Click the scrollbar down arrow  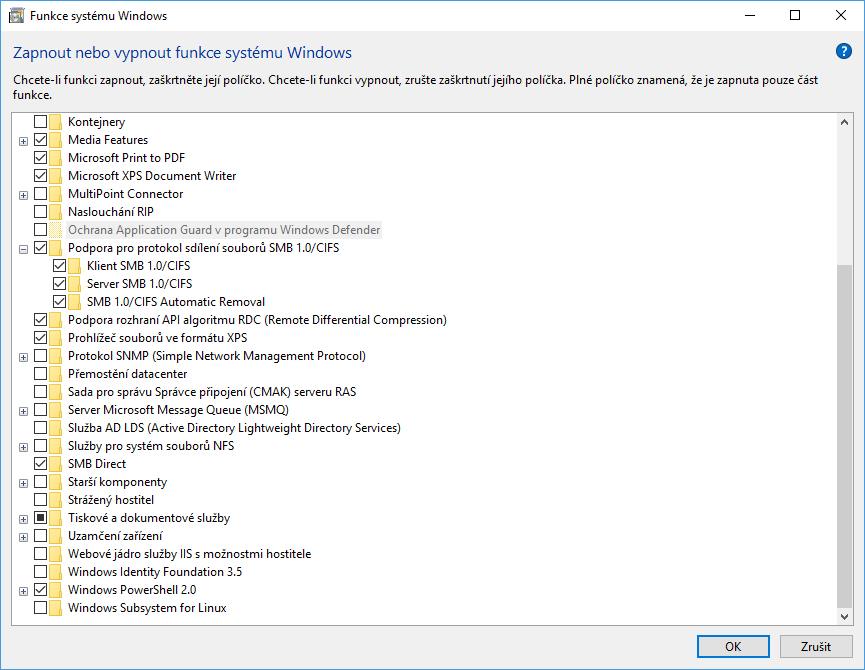point(845,617)
